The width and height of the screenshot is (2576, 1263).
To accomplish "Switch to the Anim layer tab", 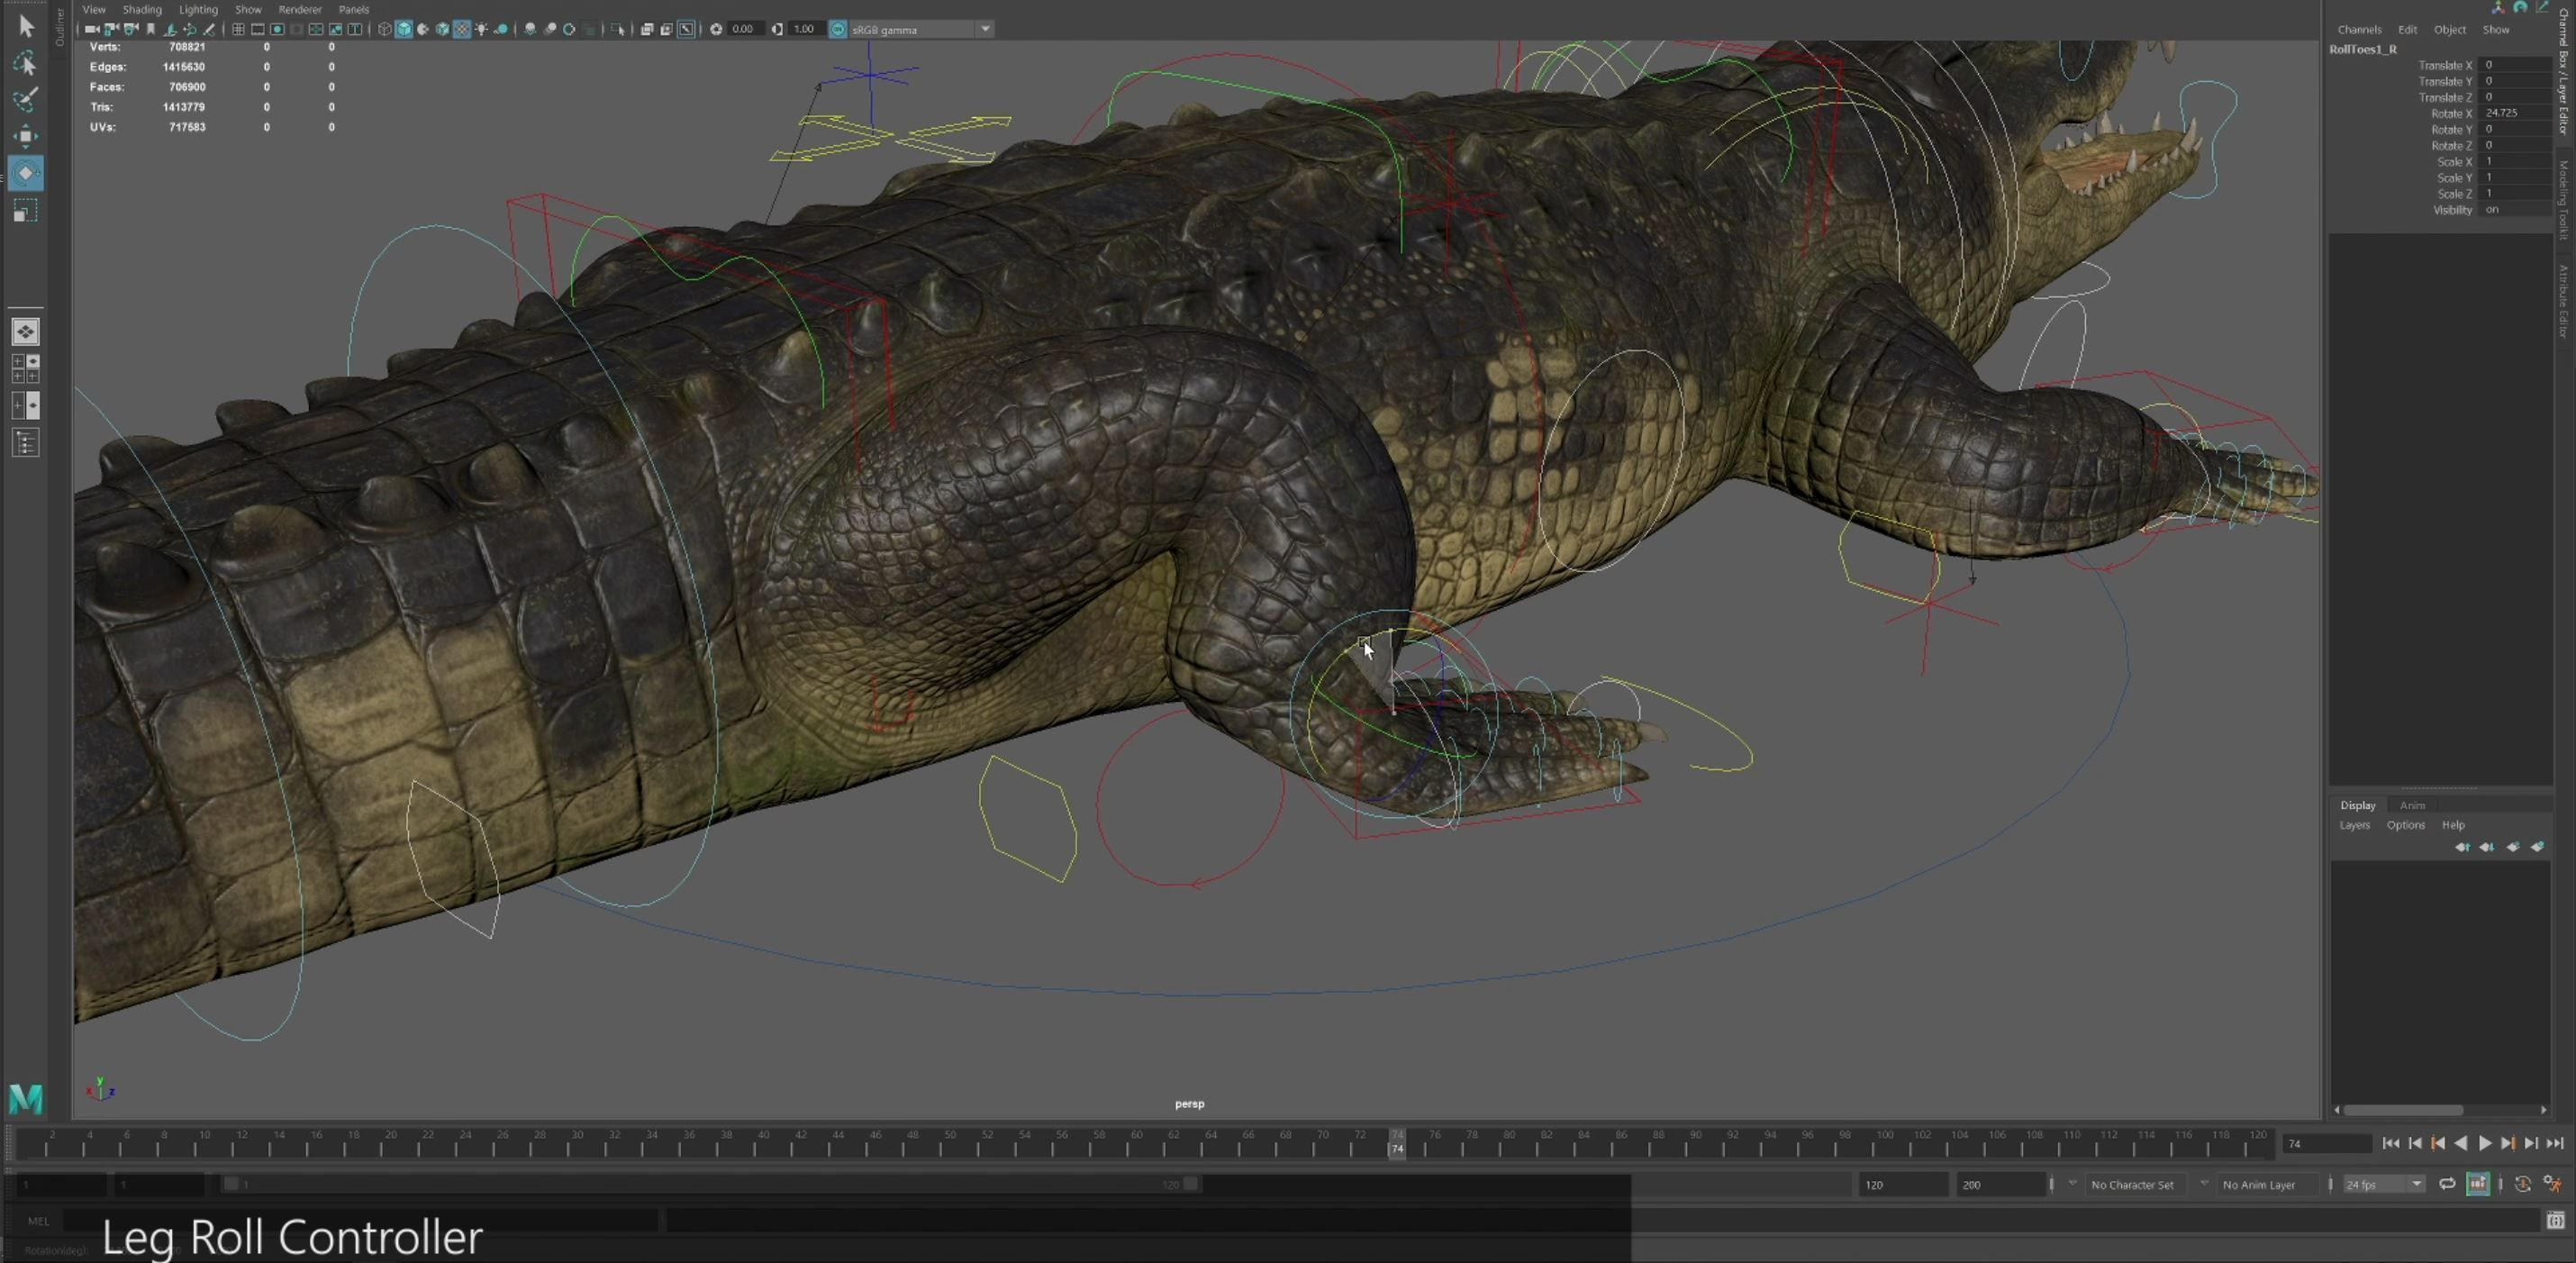I will coord(2412,805).
